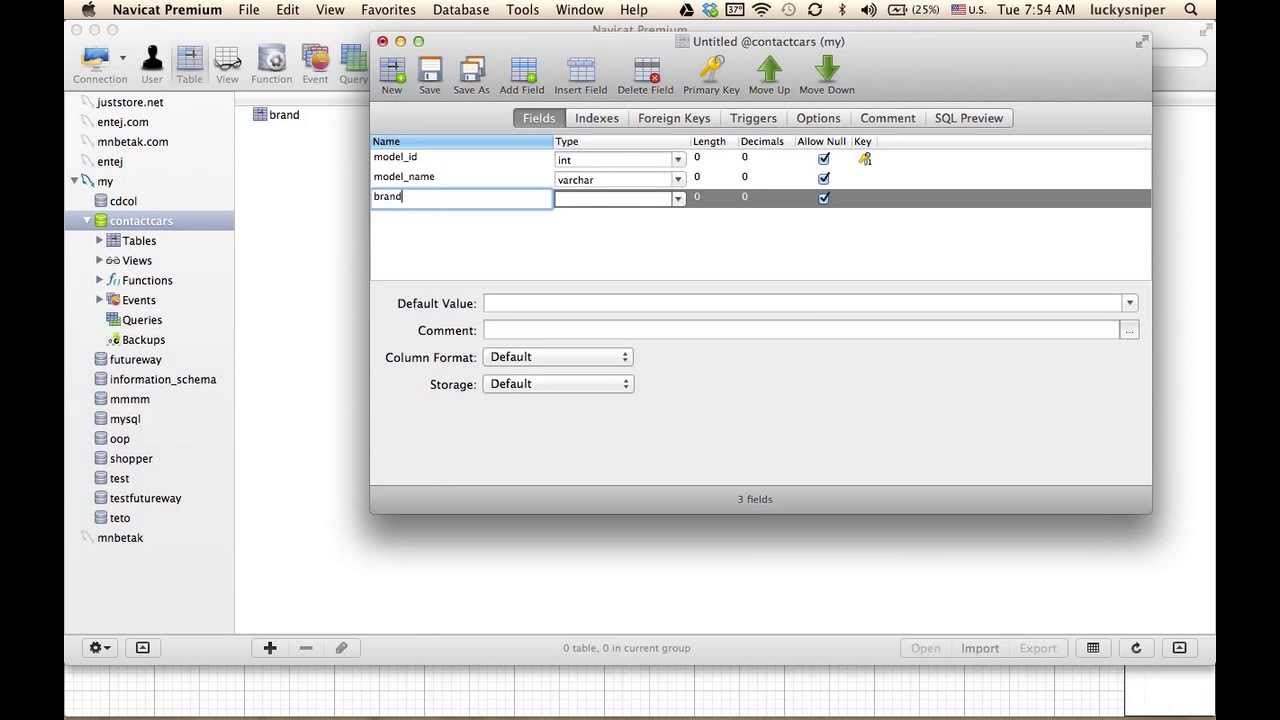
Task: Open Type dropdown for model_name row
Action: [678, 180]
